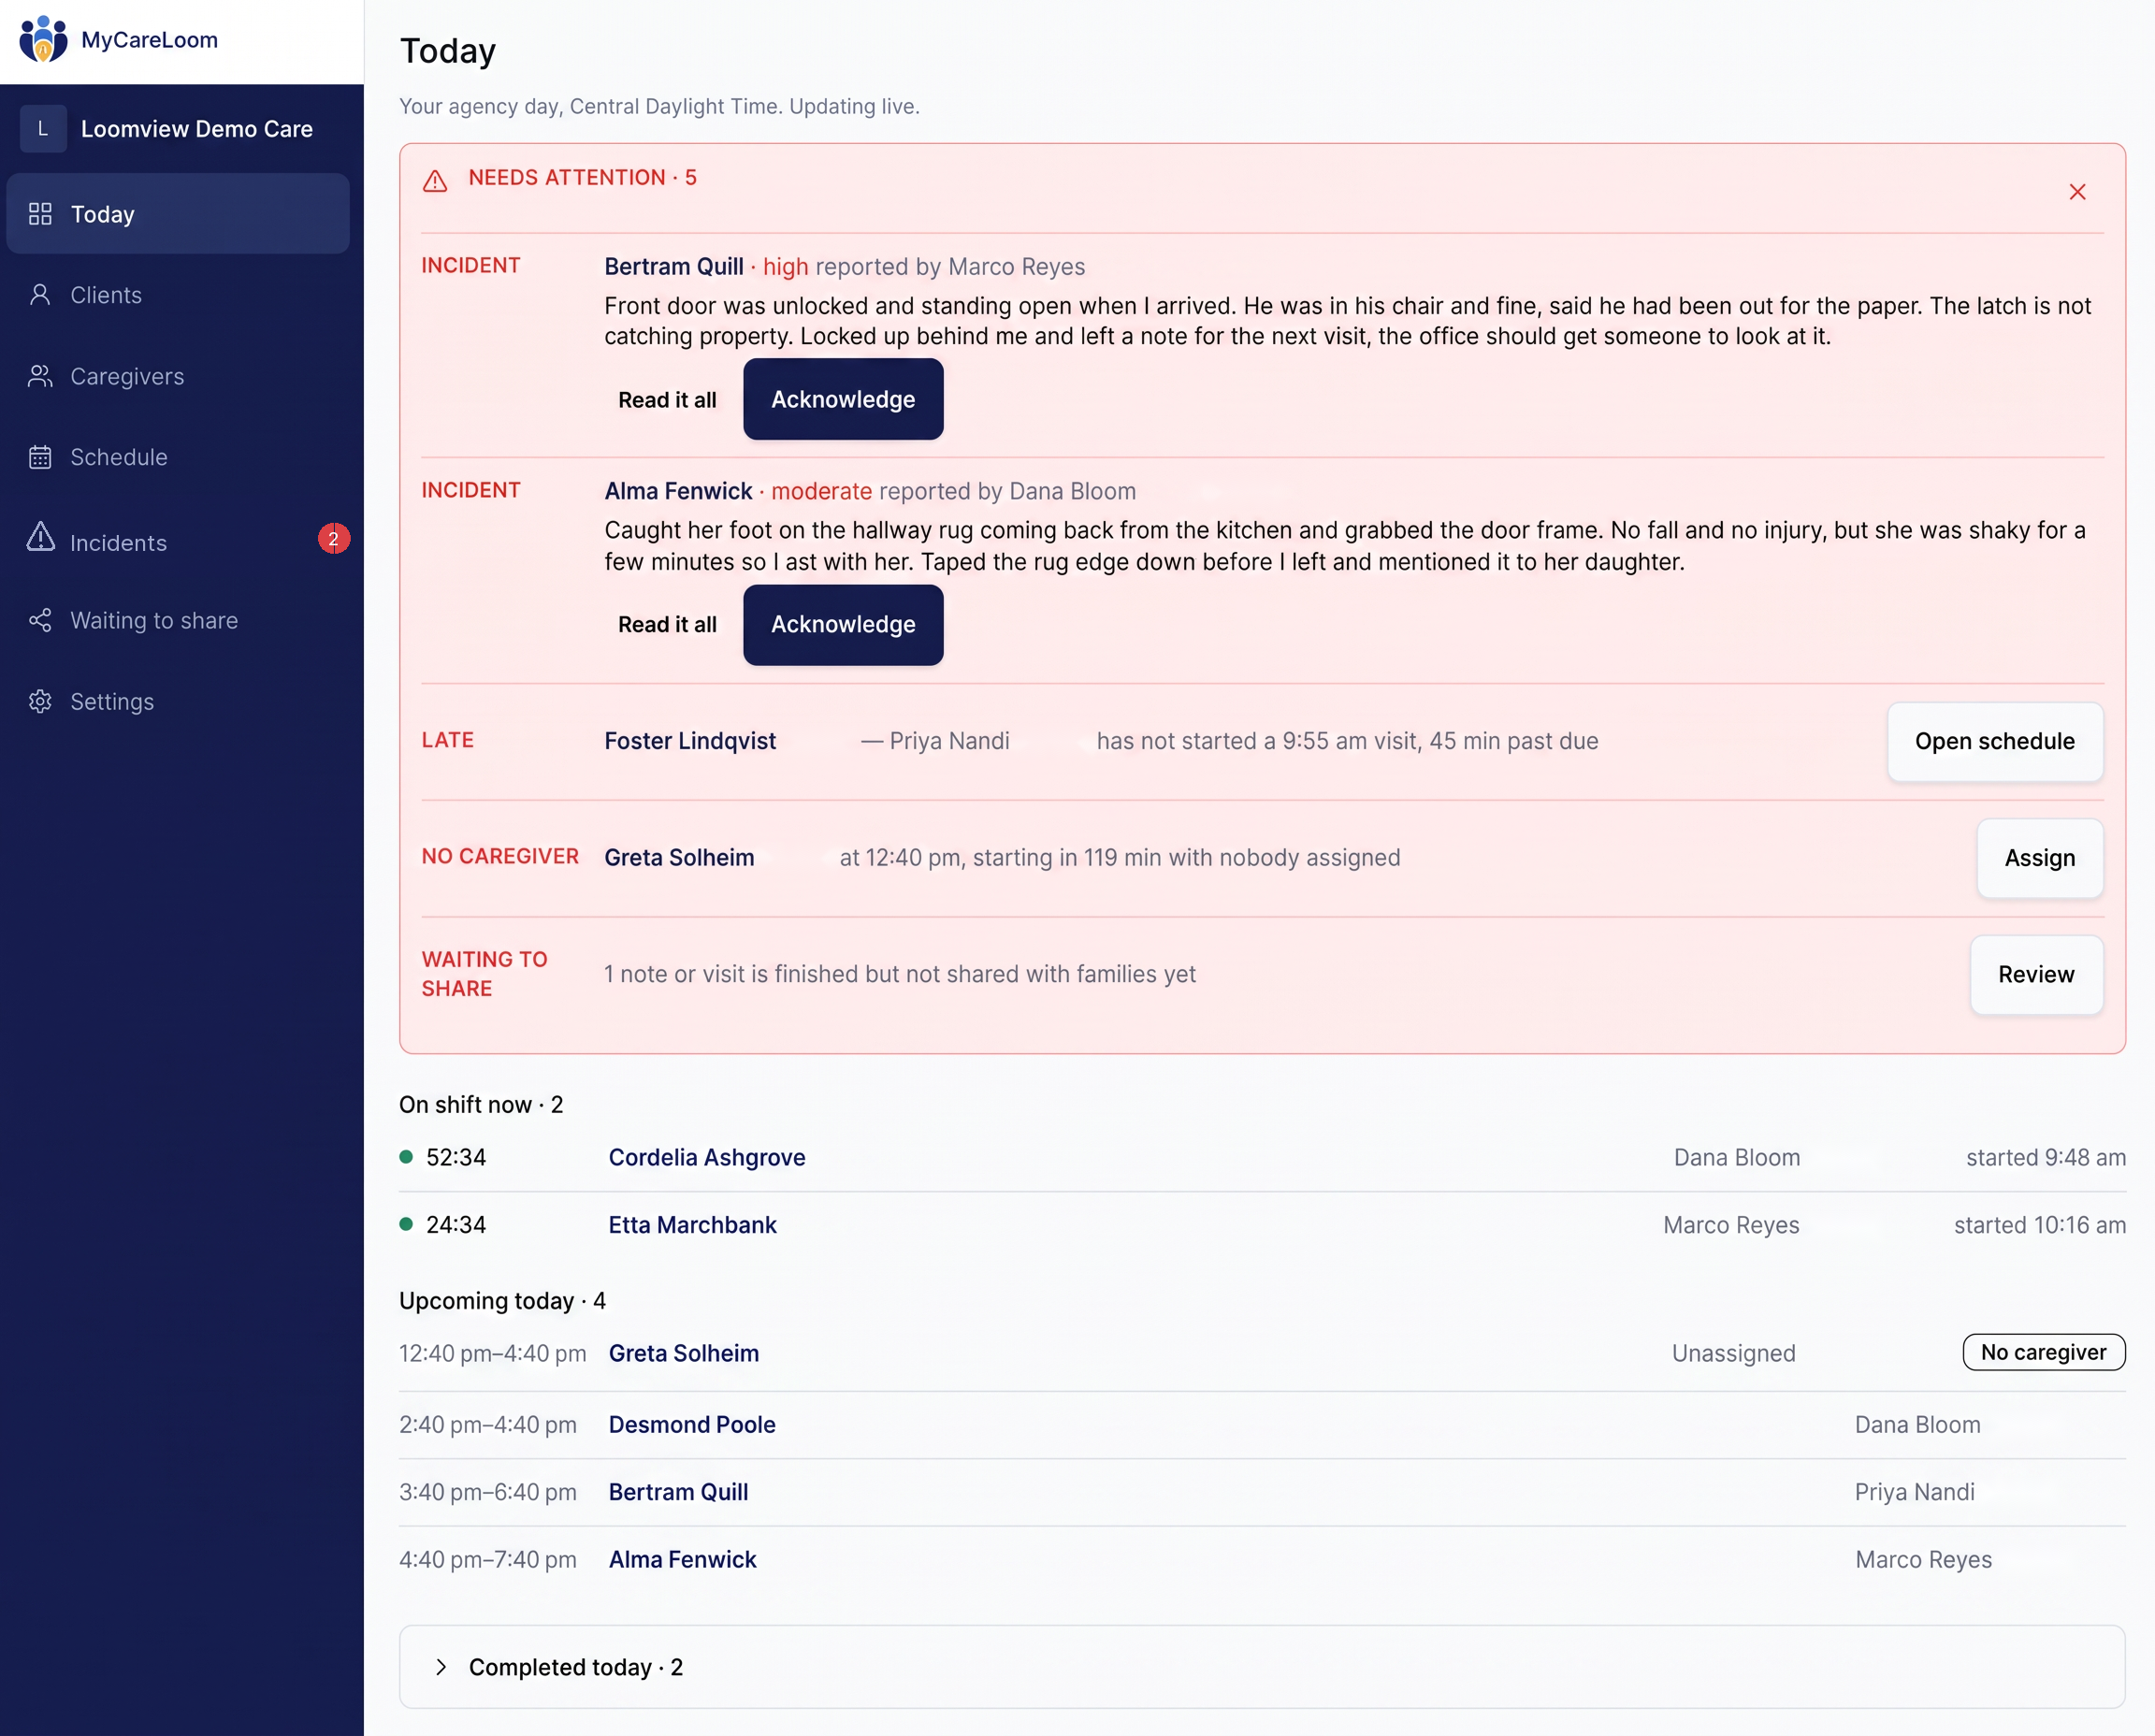
Task: Acknowledge the Alma Fenwick incident
Action: click(x=843, y=624)
